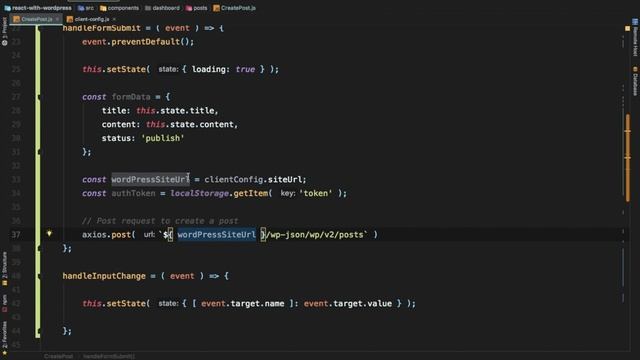This screenshot has height=360, width=640.
Task: Select CreatePost.js in the navigation bar
Action: tap(234, 8)
